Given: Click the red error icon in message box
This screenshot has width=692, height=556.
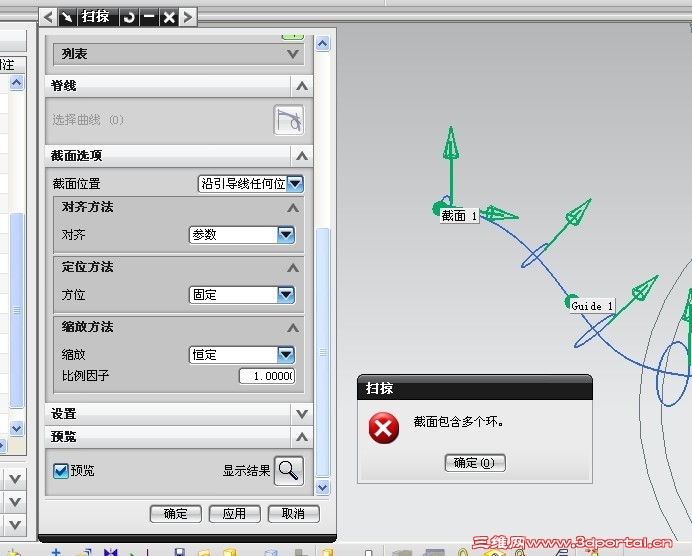Looking at the screenshot, I should point(384,428).
